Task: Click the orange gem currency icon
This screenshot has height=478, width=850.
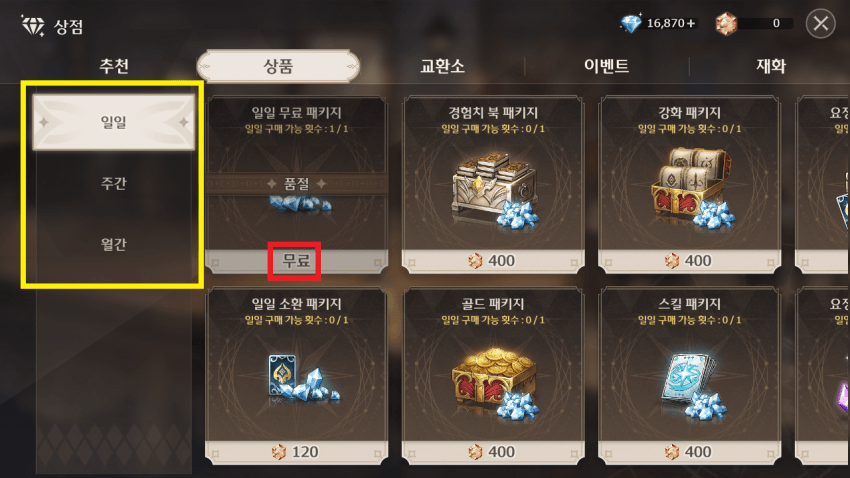Action: click(726, 24)
